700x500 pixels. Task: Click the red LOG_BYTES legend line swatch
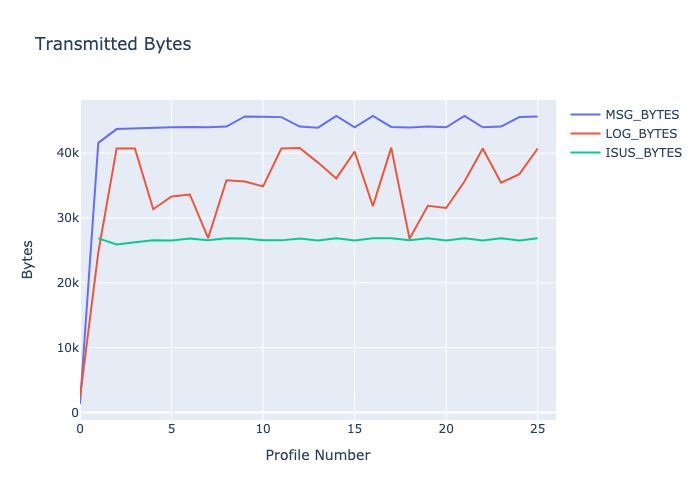(585, 133)
